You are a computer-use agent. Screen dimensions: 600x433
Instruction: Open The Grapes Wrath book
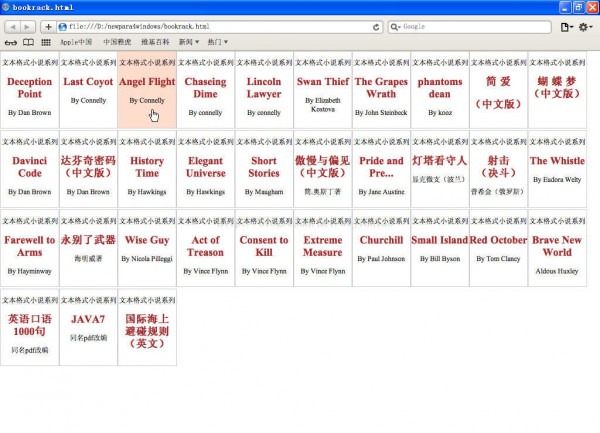(381, 88)
